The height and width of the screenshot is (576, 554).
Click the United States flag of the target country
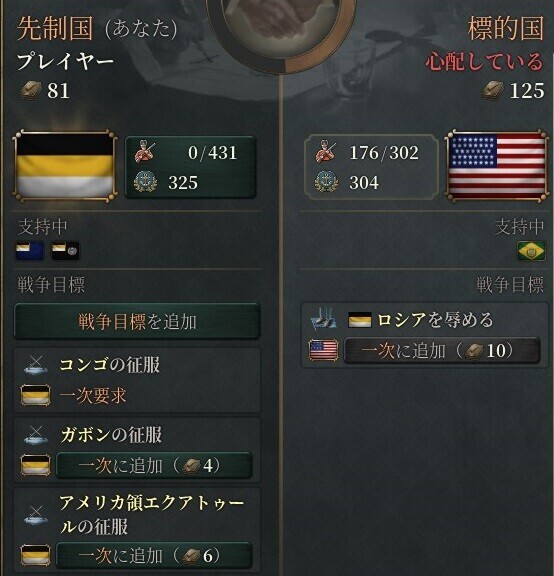(x=497, y=166)
